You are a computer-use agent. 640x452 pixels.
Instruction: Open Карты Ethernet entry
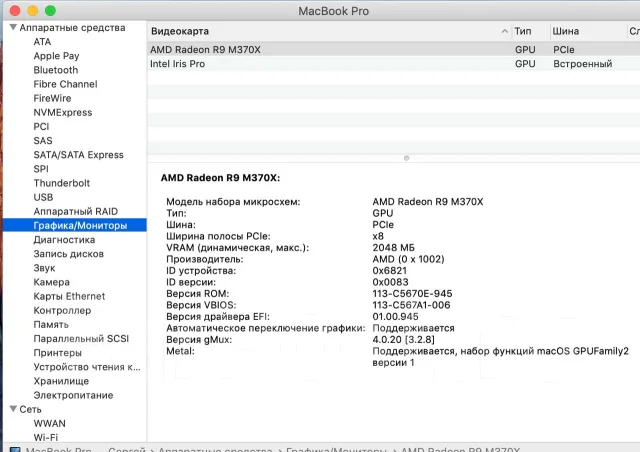[69, 296]
